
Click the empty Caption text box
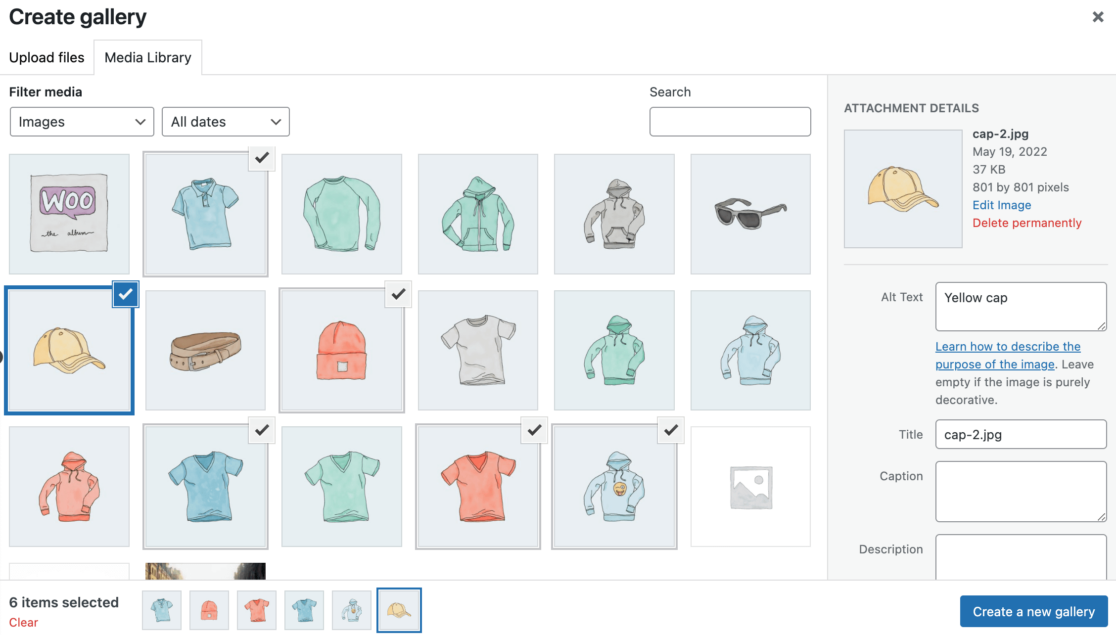(1020, 491)
